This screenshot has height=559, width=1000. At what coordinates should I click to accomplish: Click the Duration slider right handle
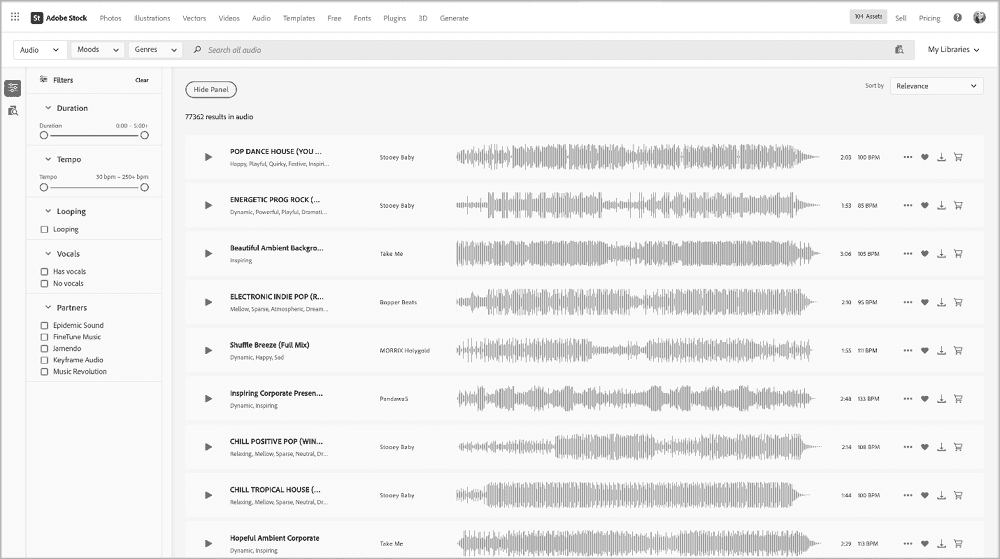145,135
